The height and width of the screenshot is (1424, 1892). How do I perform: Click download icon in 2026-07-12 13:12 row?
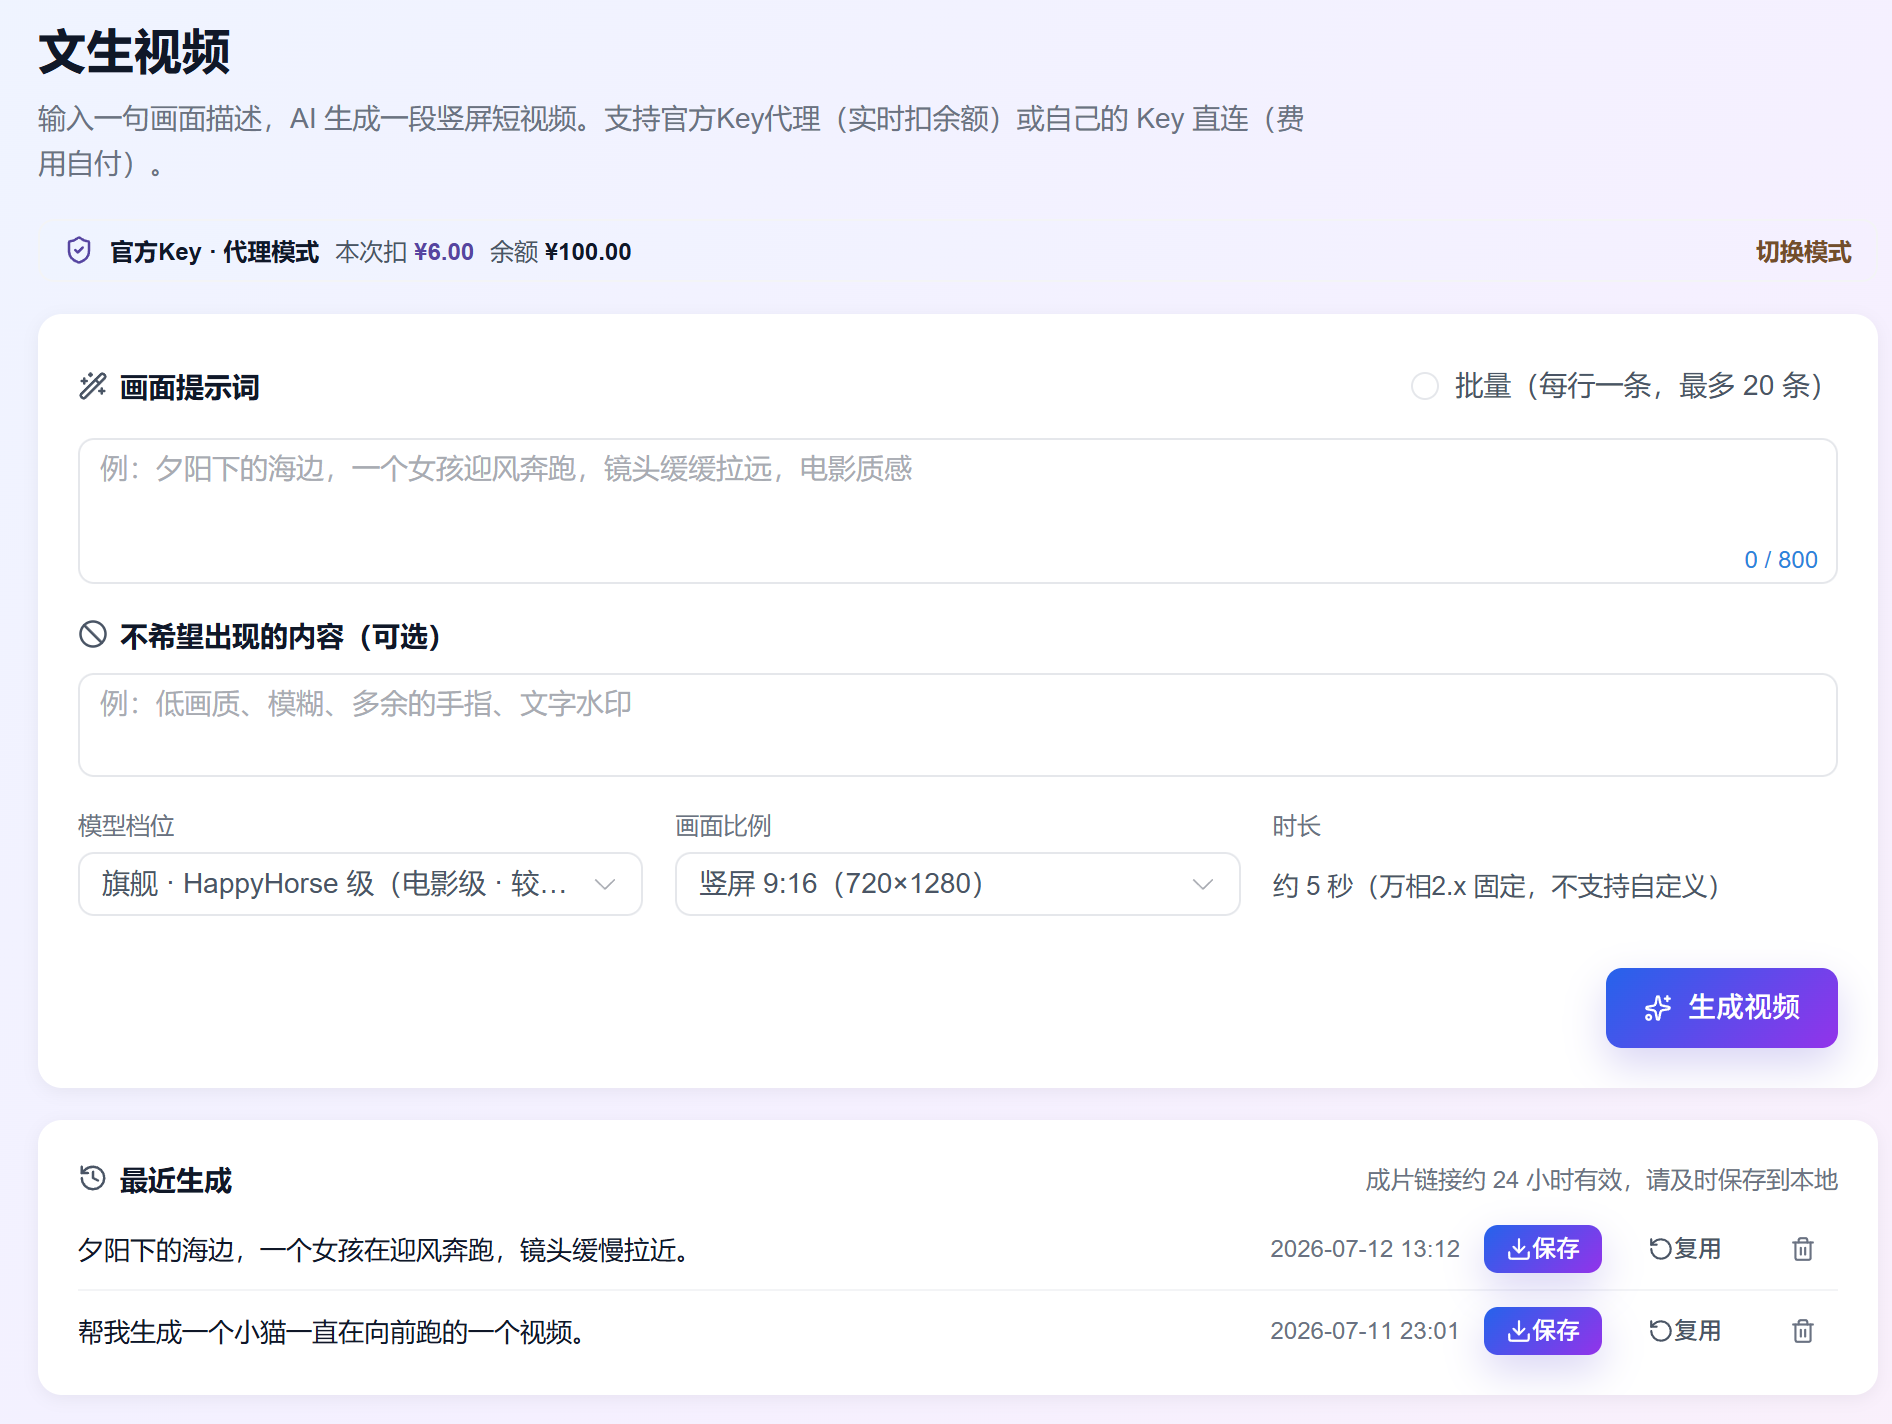pyautogui.click(x=1518, y=1249)
